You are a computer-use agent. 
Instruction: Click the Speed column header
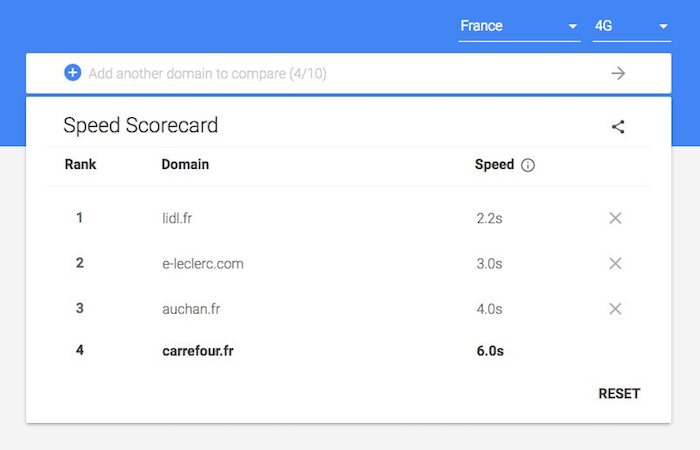pos(494,164)
